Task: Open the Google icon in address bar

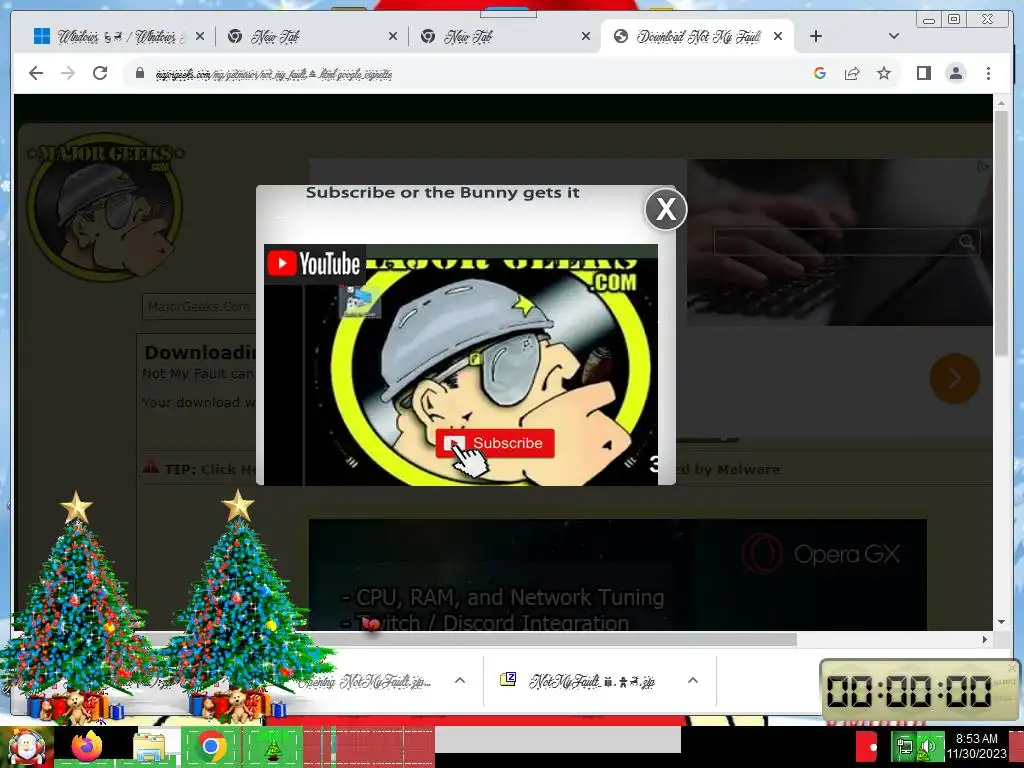Action: (820, 73)
